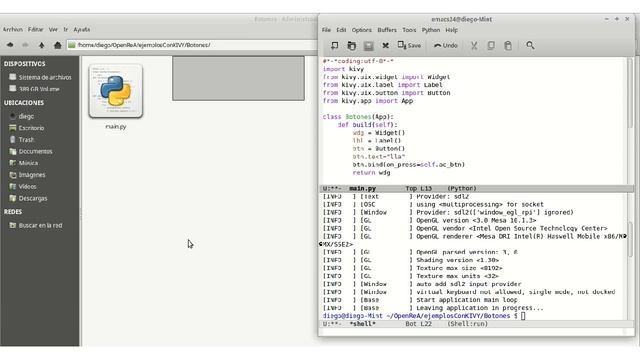Image resolution: width=640 pixels, height=360 pixels.
Task: Click the Paste clipboard icon in Emacs
Action: [x=508, y=45]
